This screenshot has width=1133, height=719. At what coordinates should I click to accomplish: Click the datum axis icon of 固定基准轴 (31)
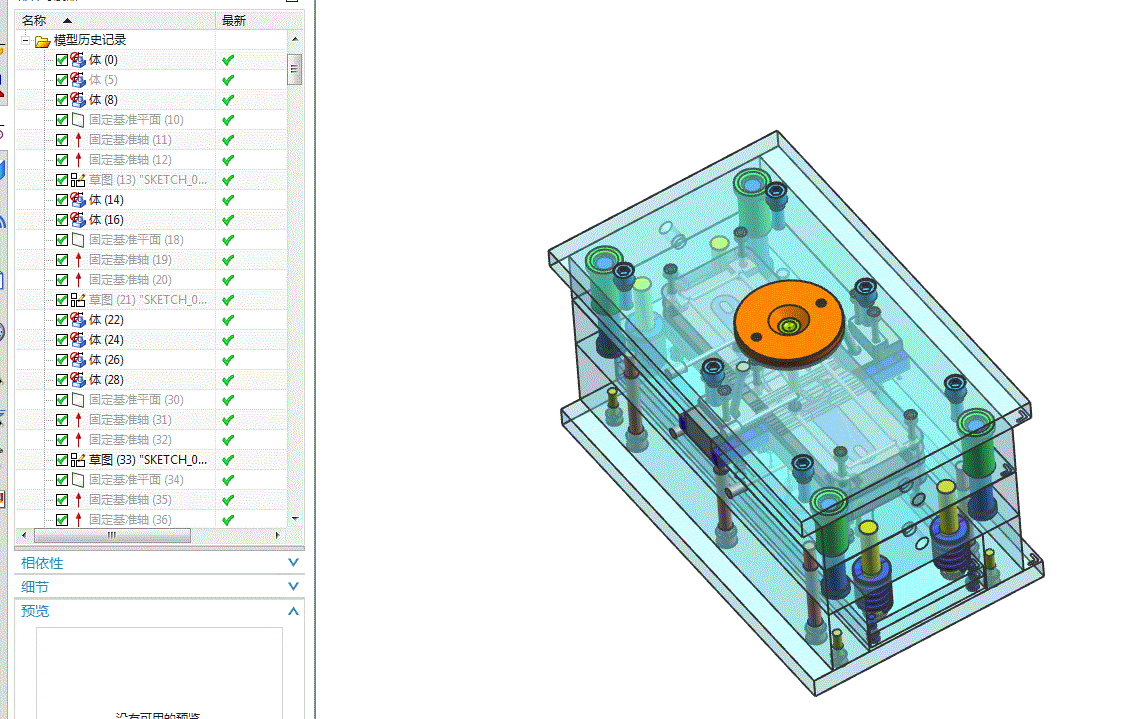point(78,420)
